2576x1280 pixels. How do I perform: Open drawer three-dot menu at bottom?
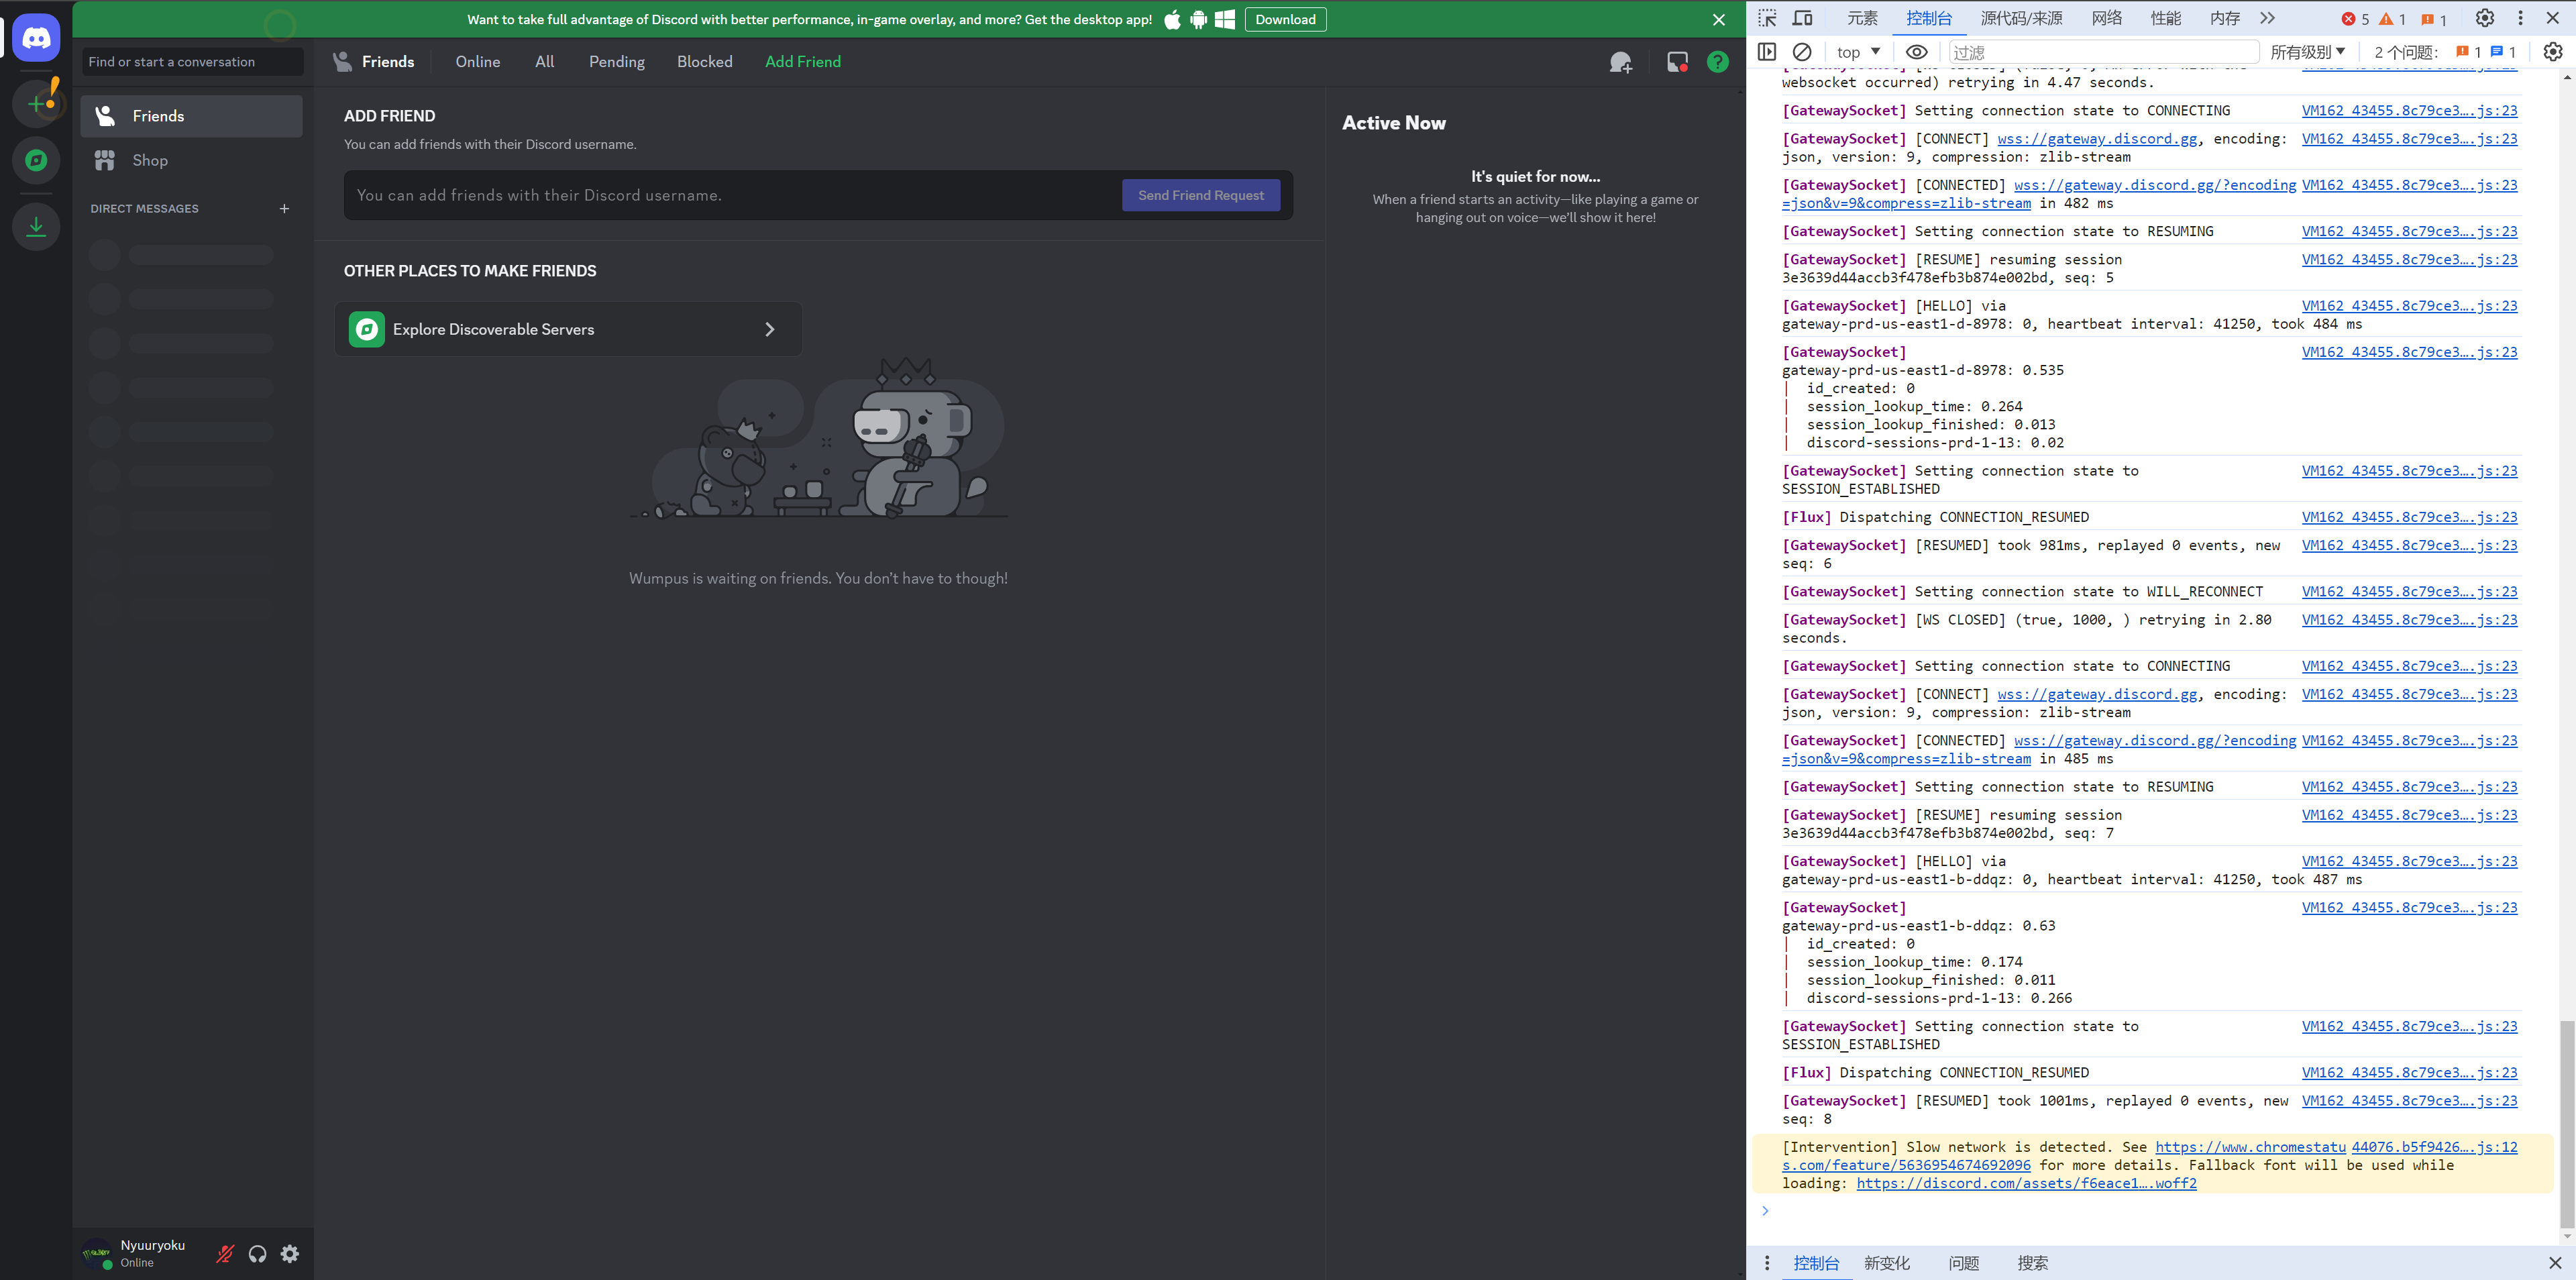pyautogui.click(x=1767, y=1263)
